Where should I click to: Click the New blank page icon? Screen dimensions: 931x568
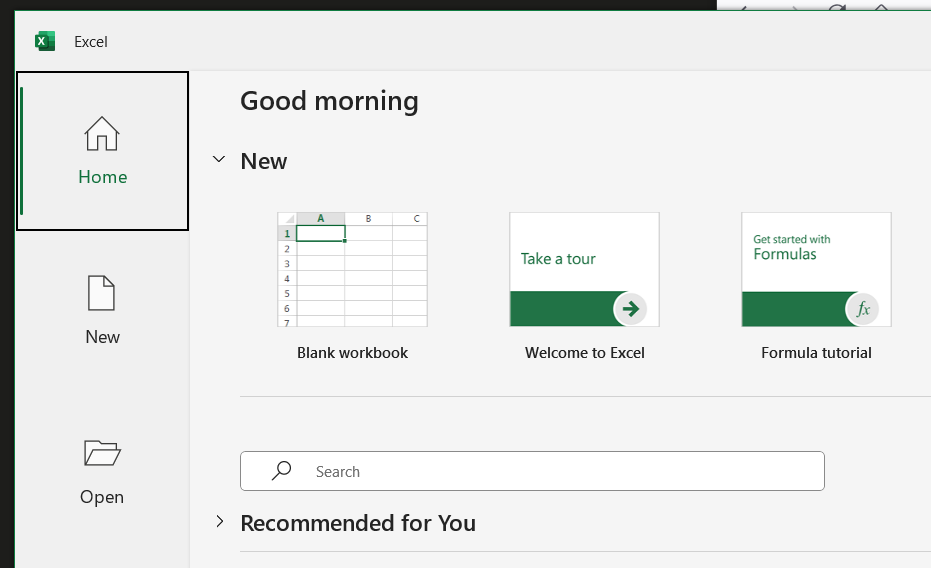pyautogui.click(x=102, y=293)
